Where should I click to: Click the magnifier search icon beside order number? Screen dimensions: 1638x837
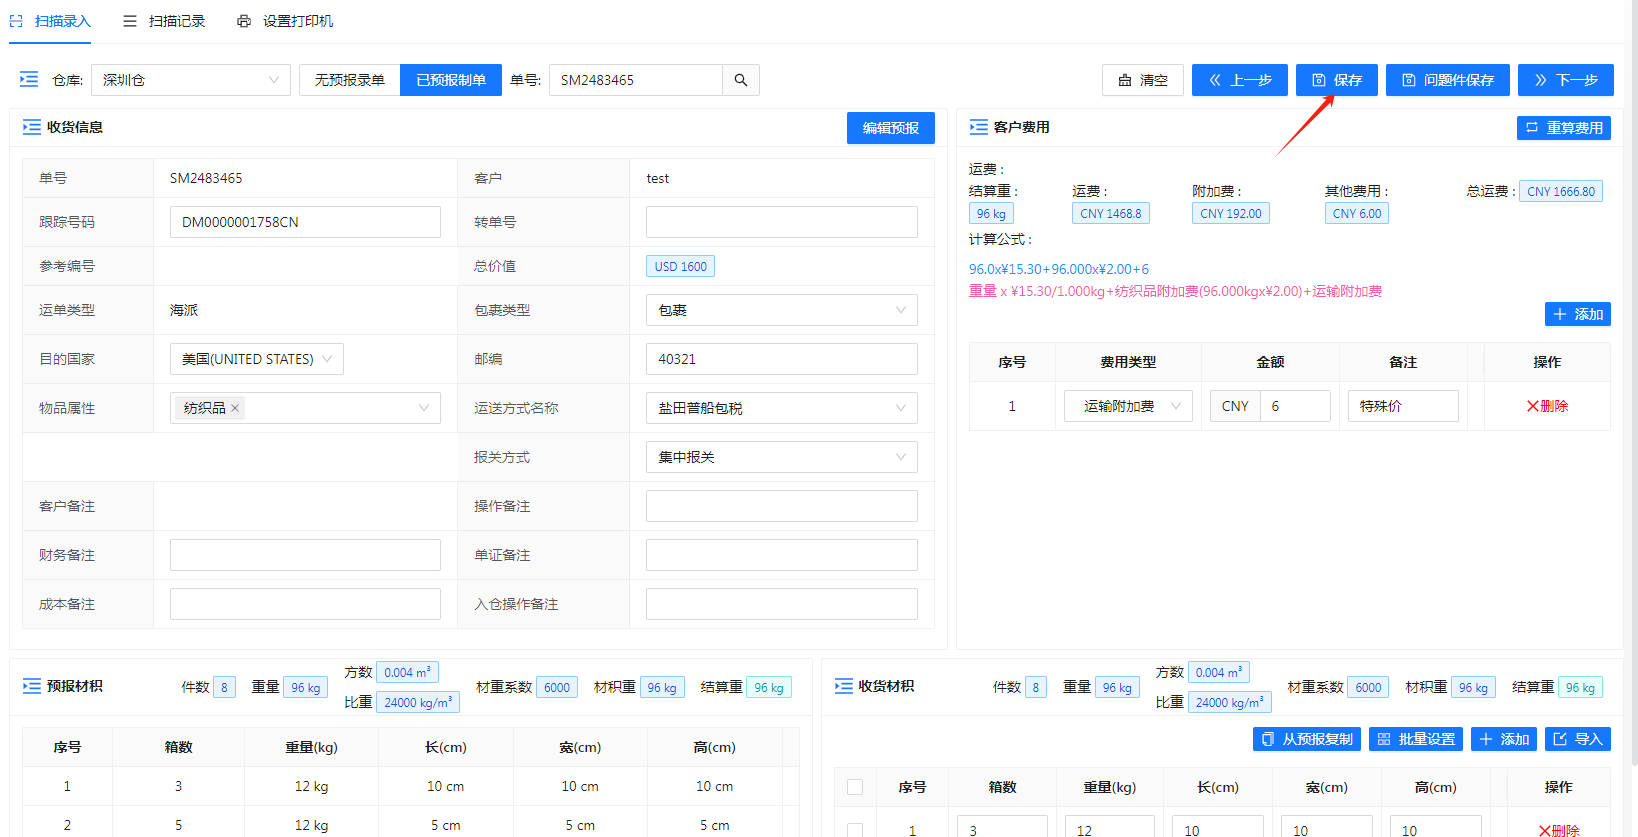tap(740, 80)
